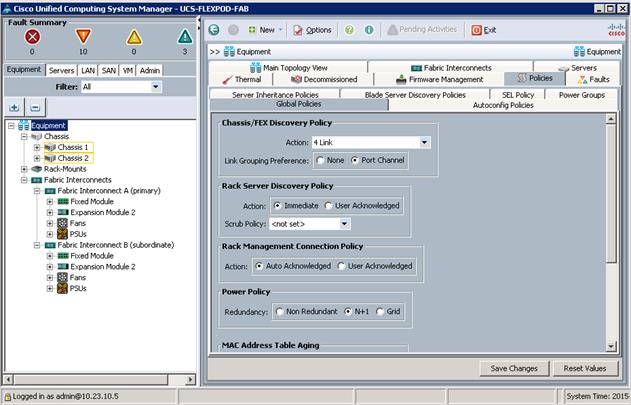This screenshot has height=405, width=631.
Task: Click the policies pane vertical scrollbar thumb
Action: tap(611, 193)
